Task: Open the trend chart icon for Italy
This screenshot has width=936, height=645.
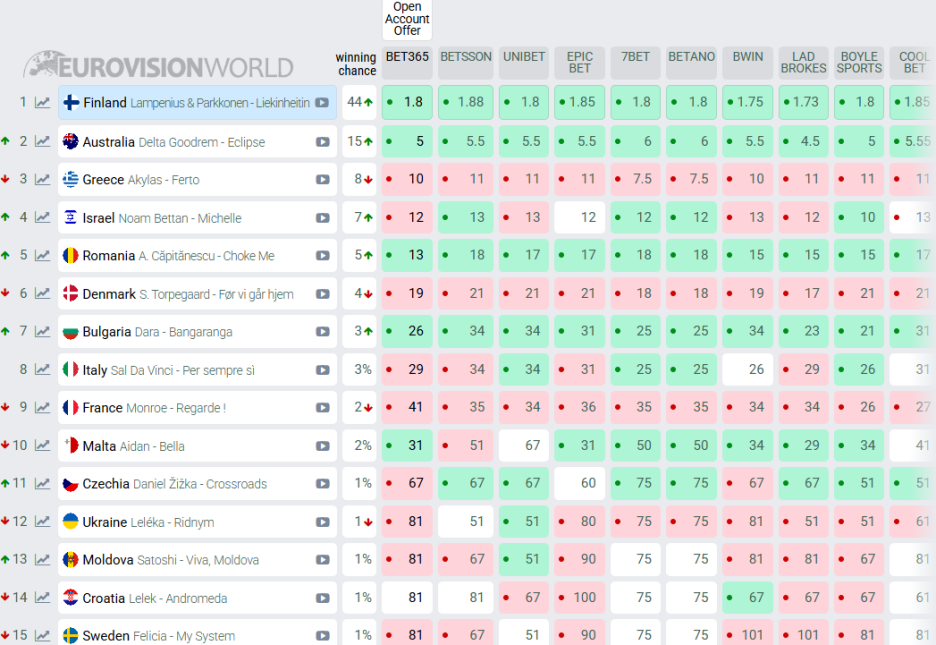Action: (x=42, y=369)
